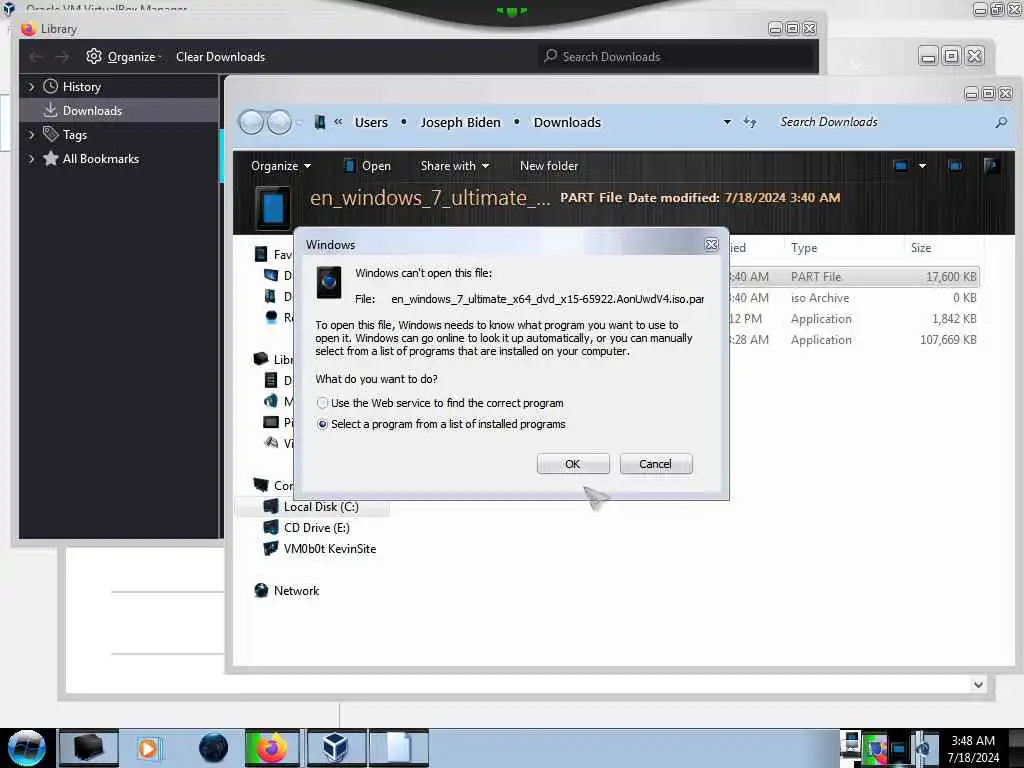Click Clear Downloads in Library window
The height and width of the screenshot is (768, 1024).
(x=220, y=57)
